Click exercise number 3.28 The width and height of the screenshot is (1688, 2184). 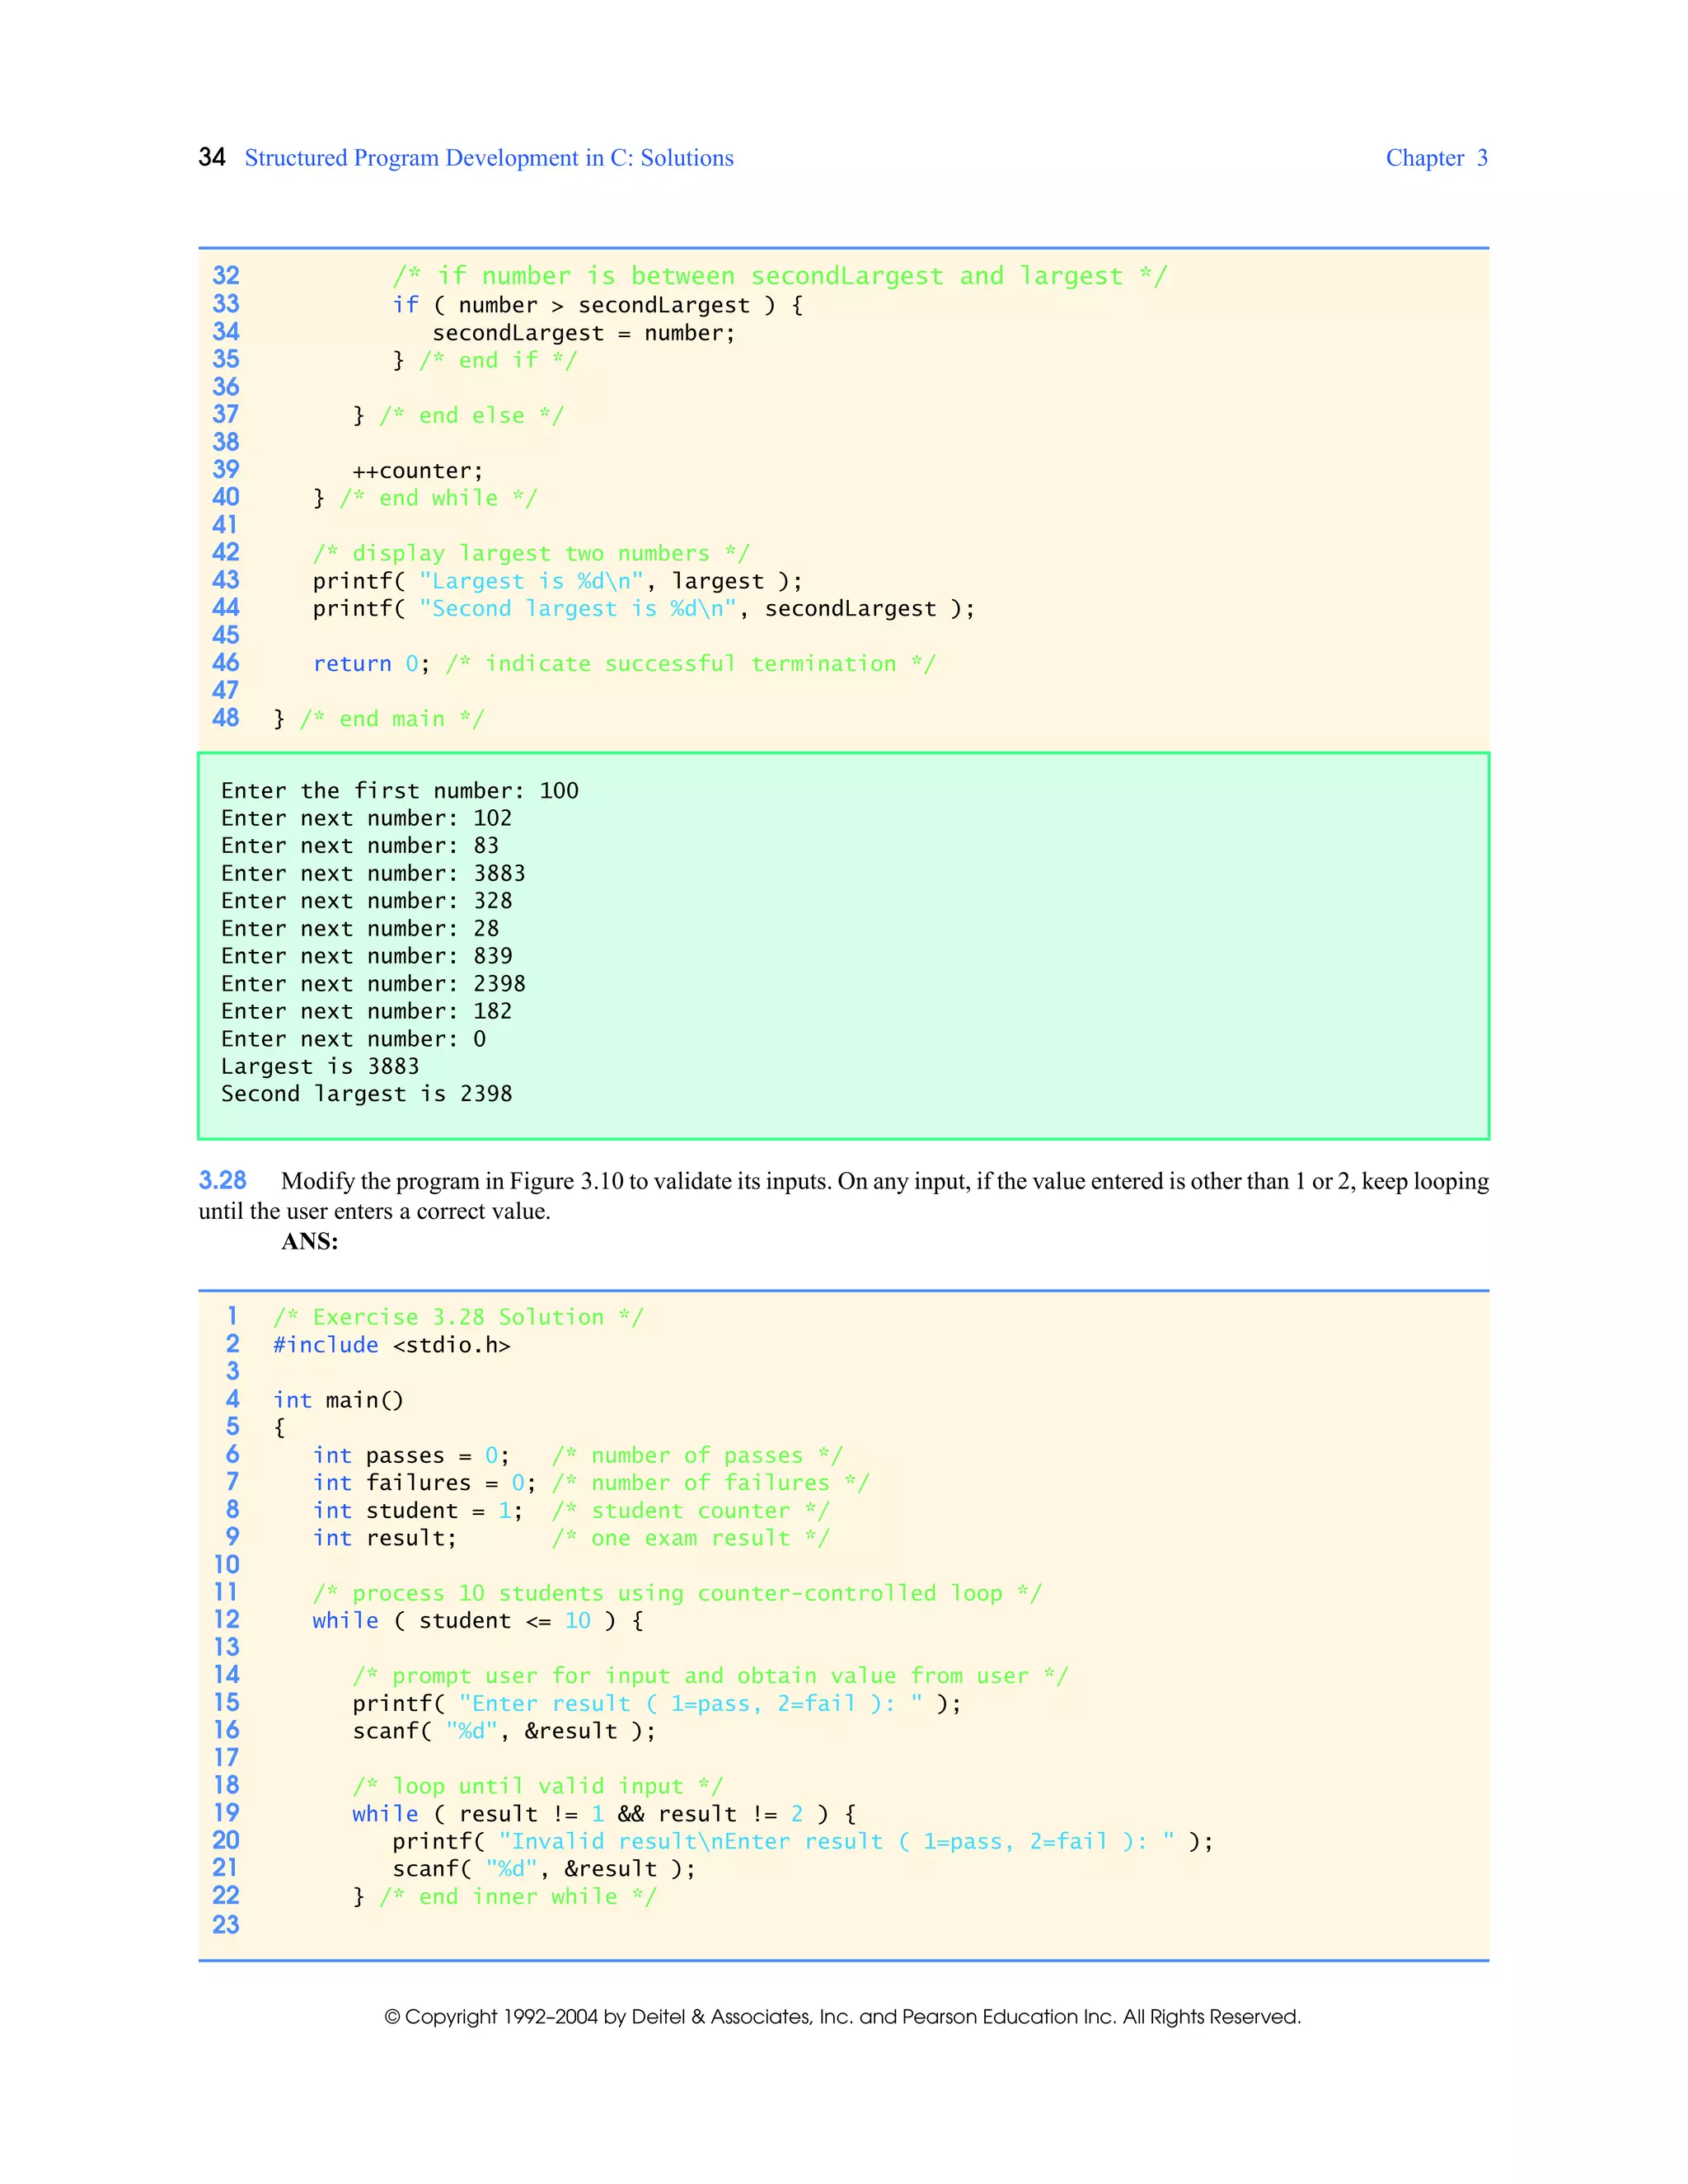click(222, 1180)
